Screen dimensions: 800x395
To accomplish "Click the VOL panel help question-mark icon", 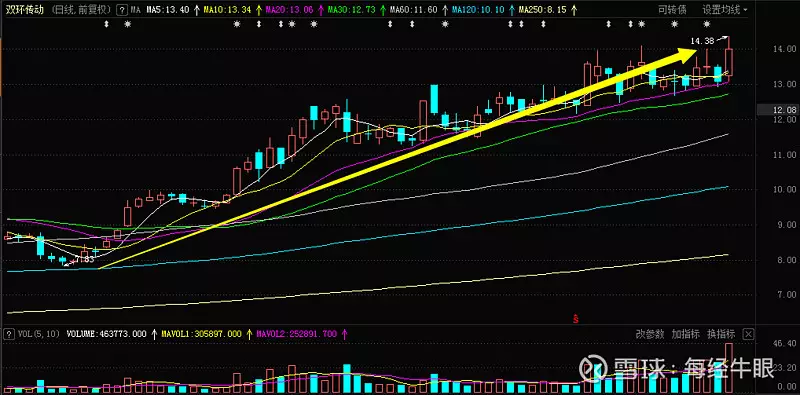I will click(9, 335).
